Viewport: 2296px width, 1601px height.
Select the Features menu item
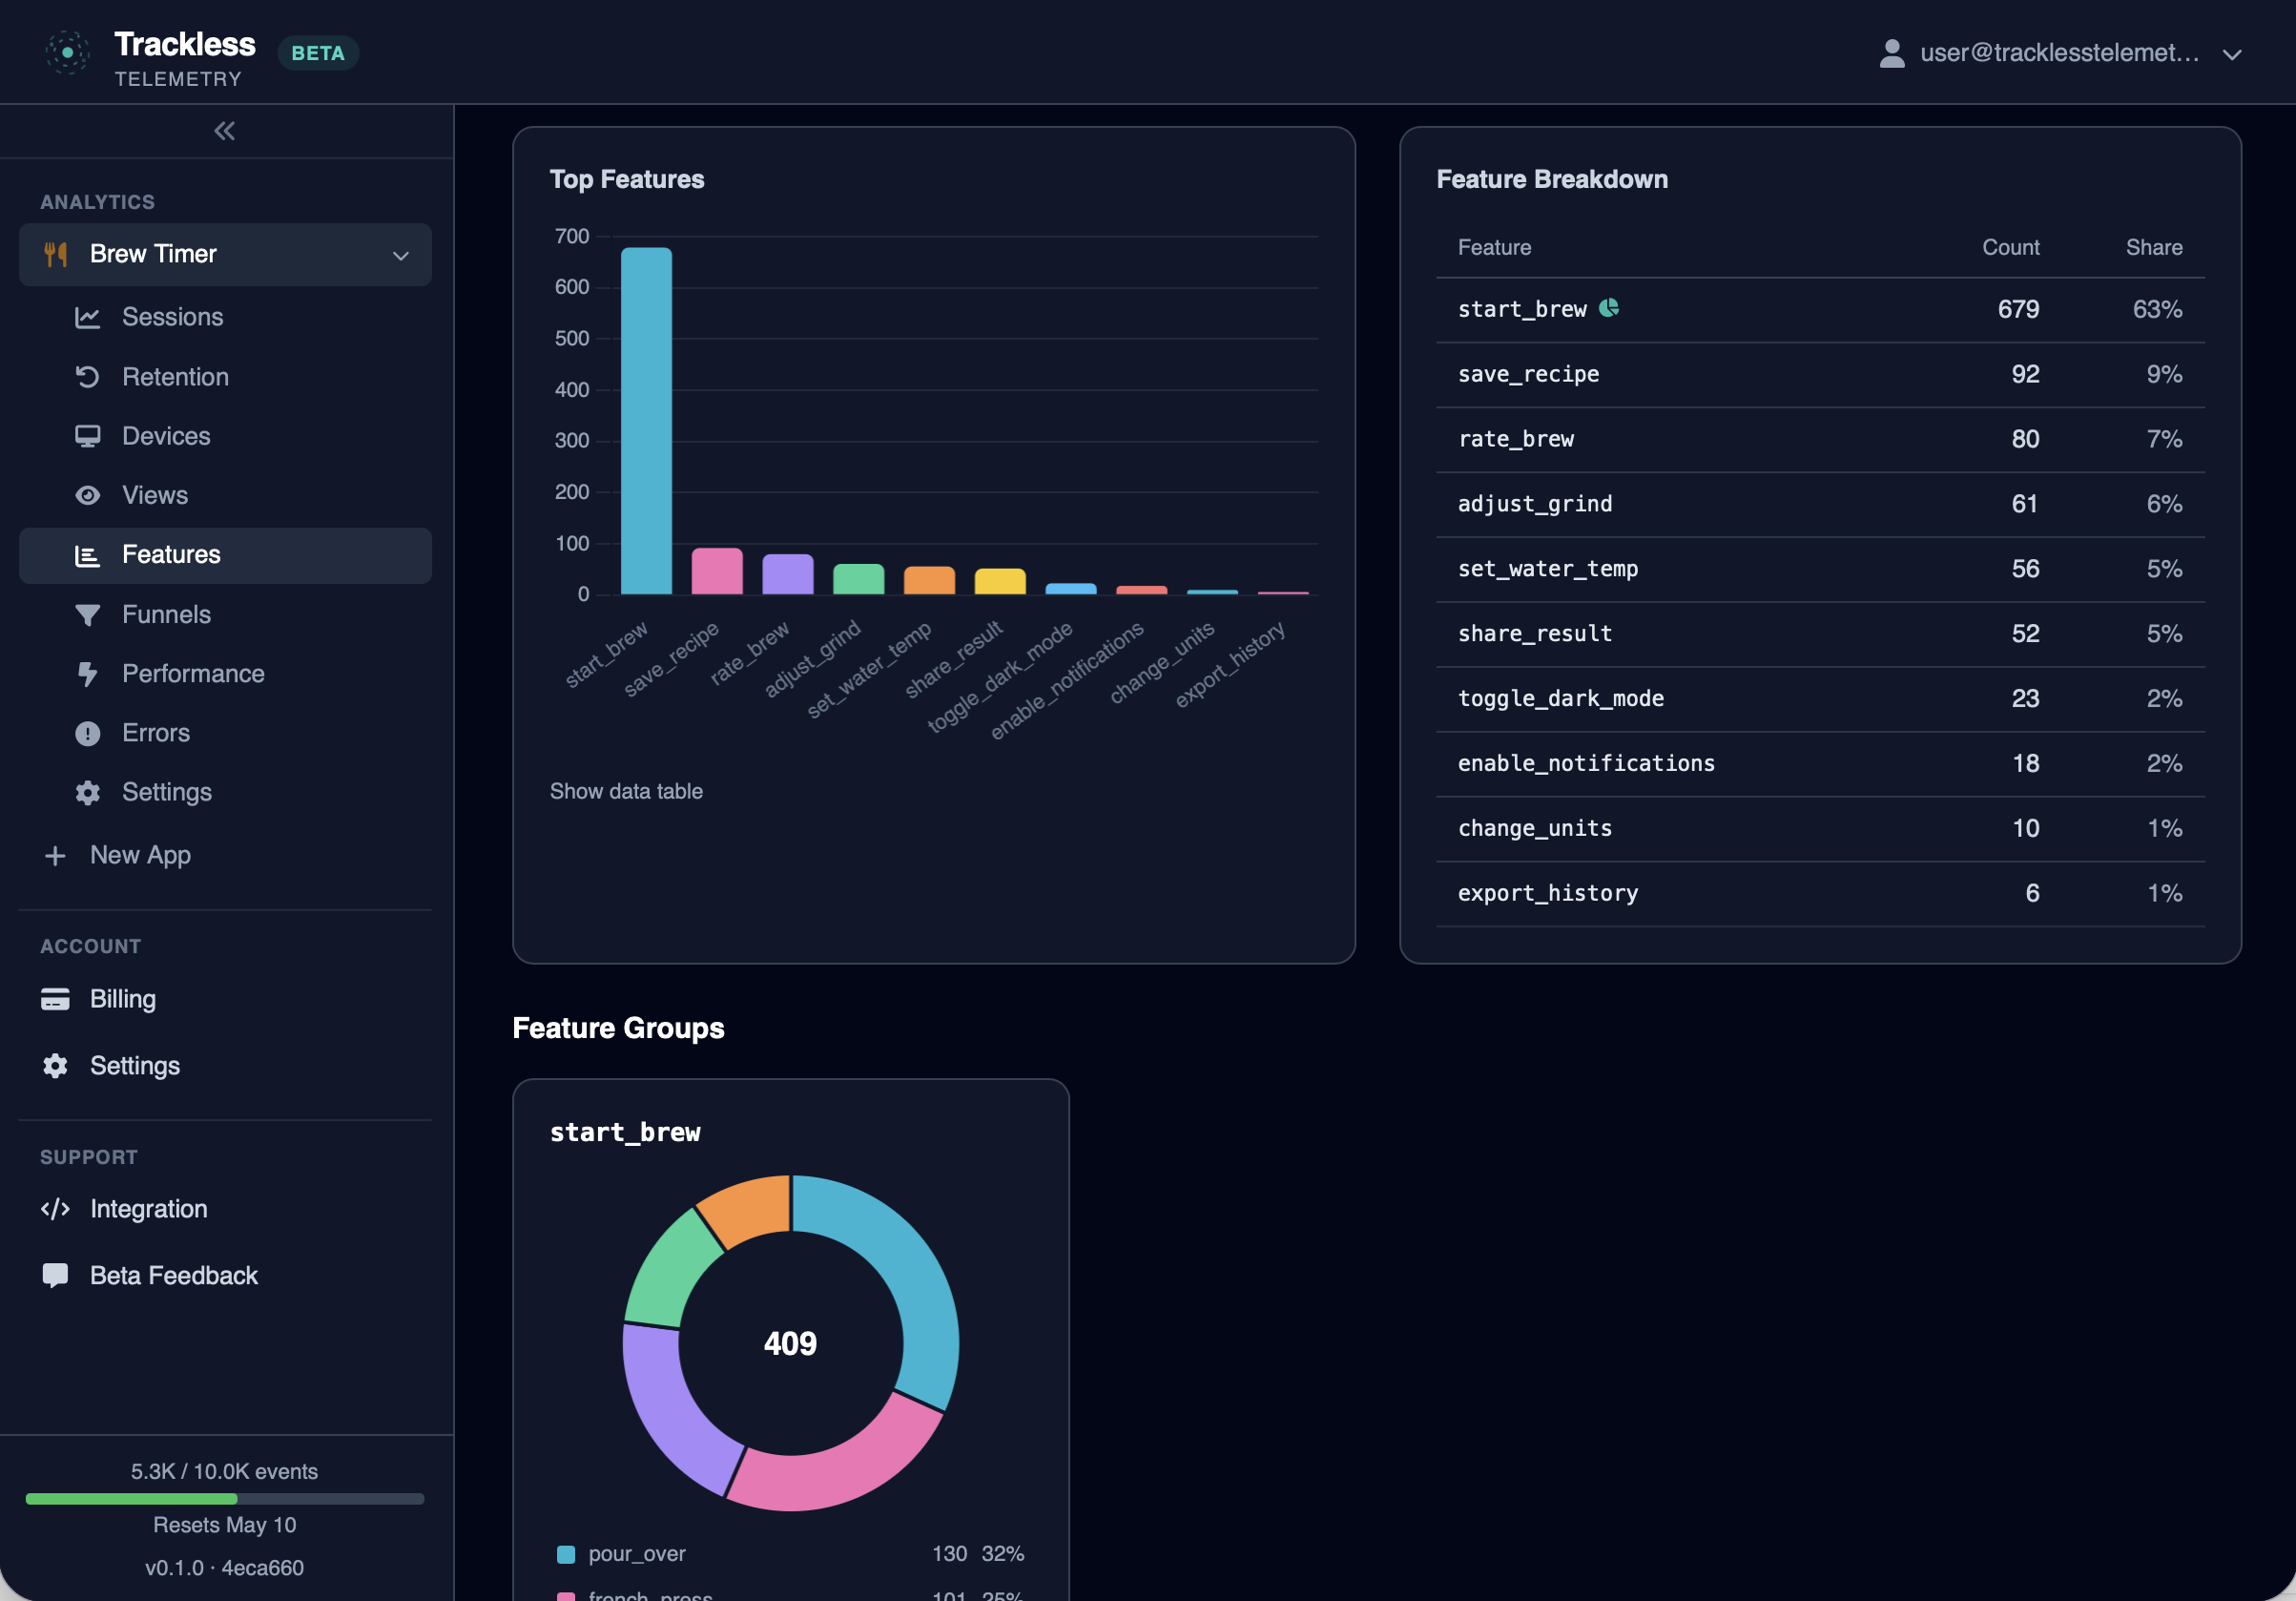click(225, 555)
